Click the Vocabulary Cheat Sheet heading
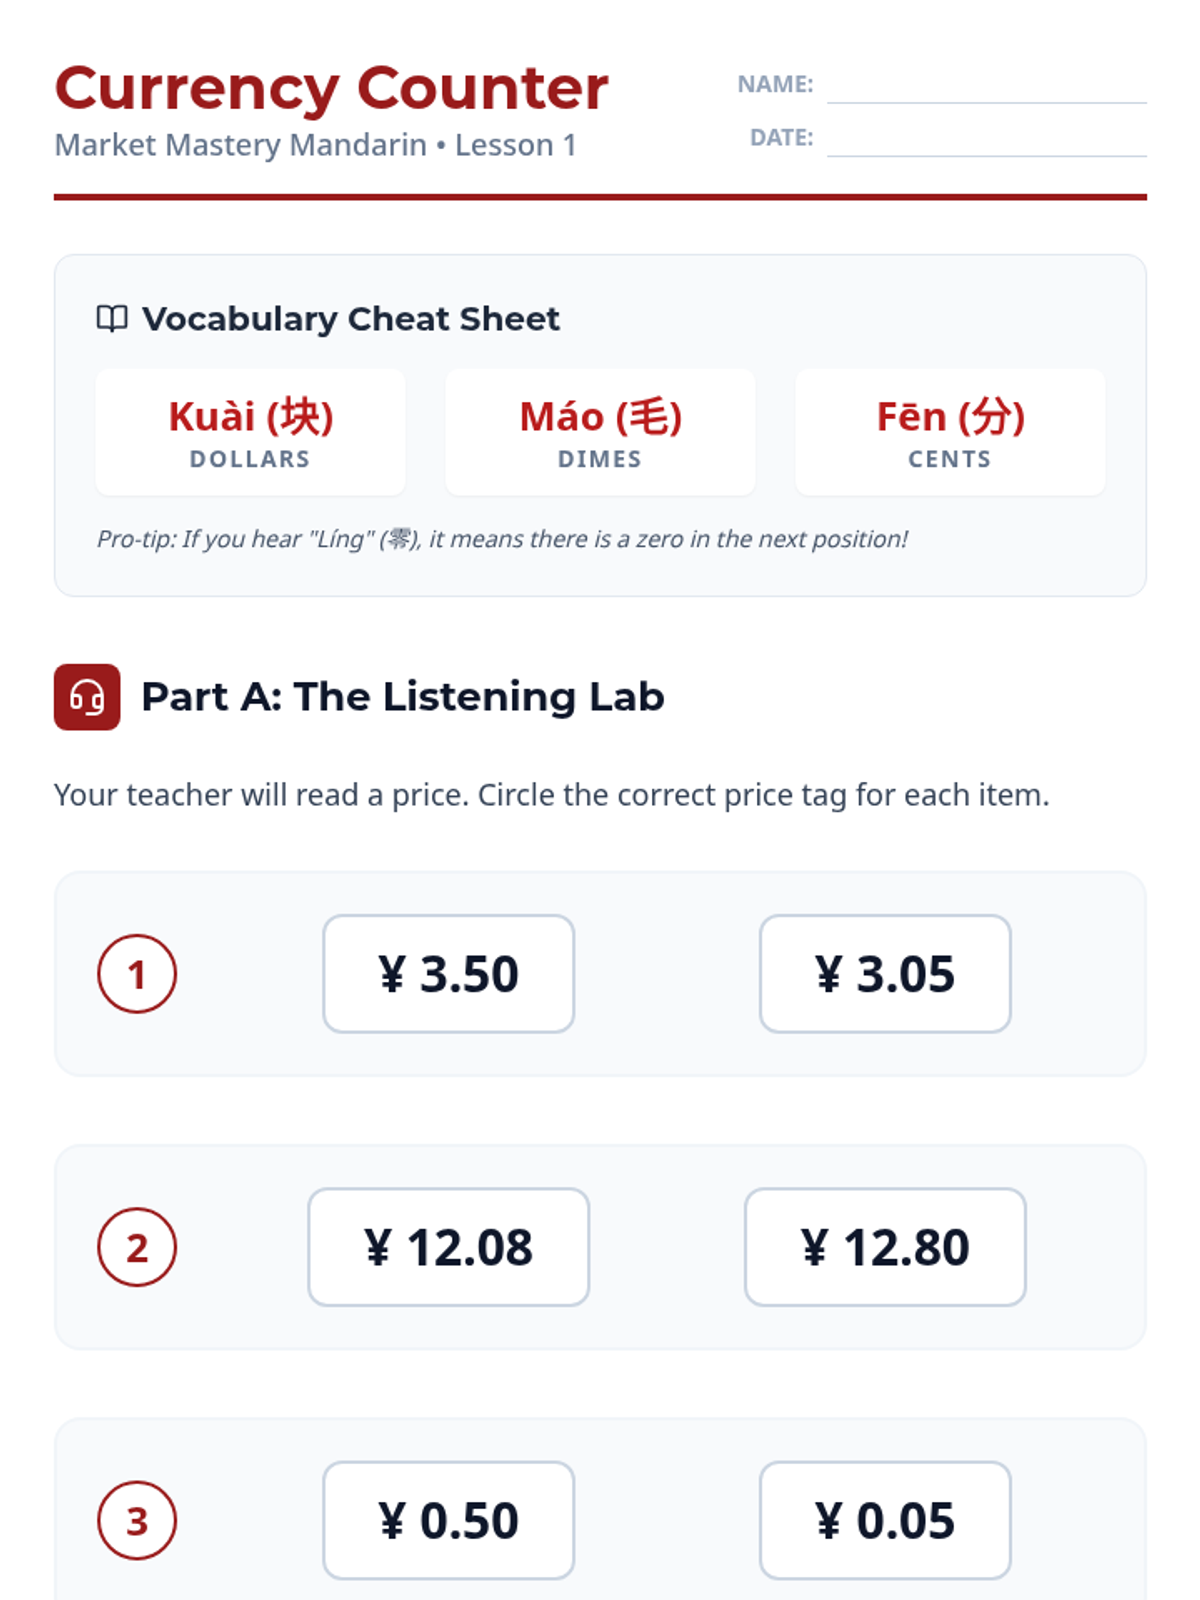 [351, 319]
